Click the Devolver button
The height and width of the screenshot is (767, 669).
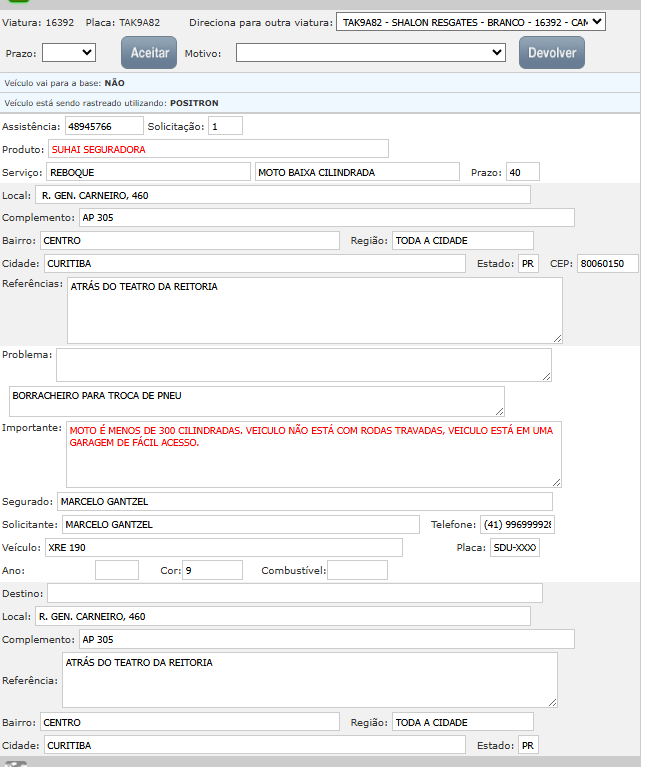551,52
